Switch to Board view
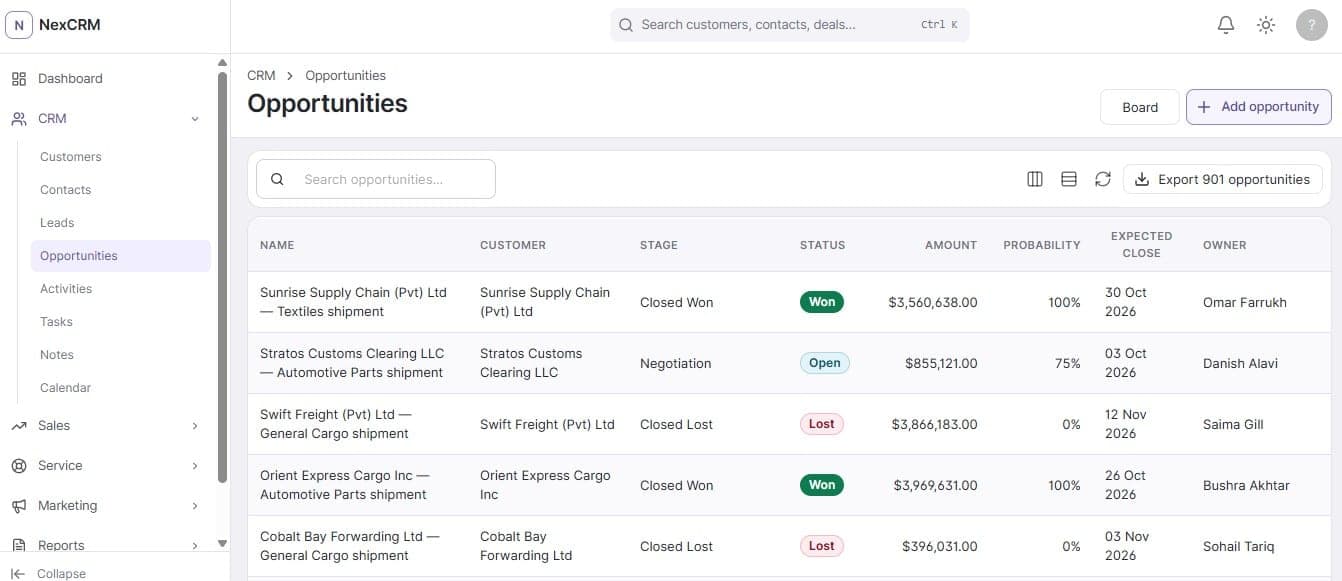The height and width of the screenshot is (581, 1342). [x=1140, y=107]
